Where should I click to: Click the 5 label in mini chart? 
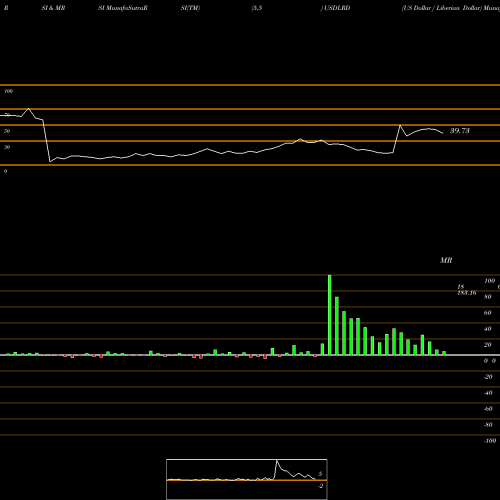point(320,474)
